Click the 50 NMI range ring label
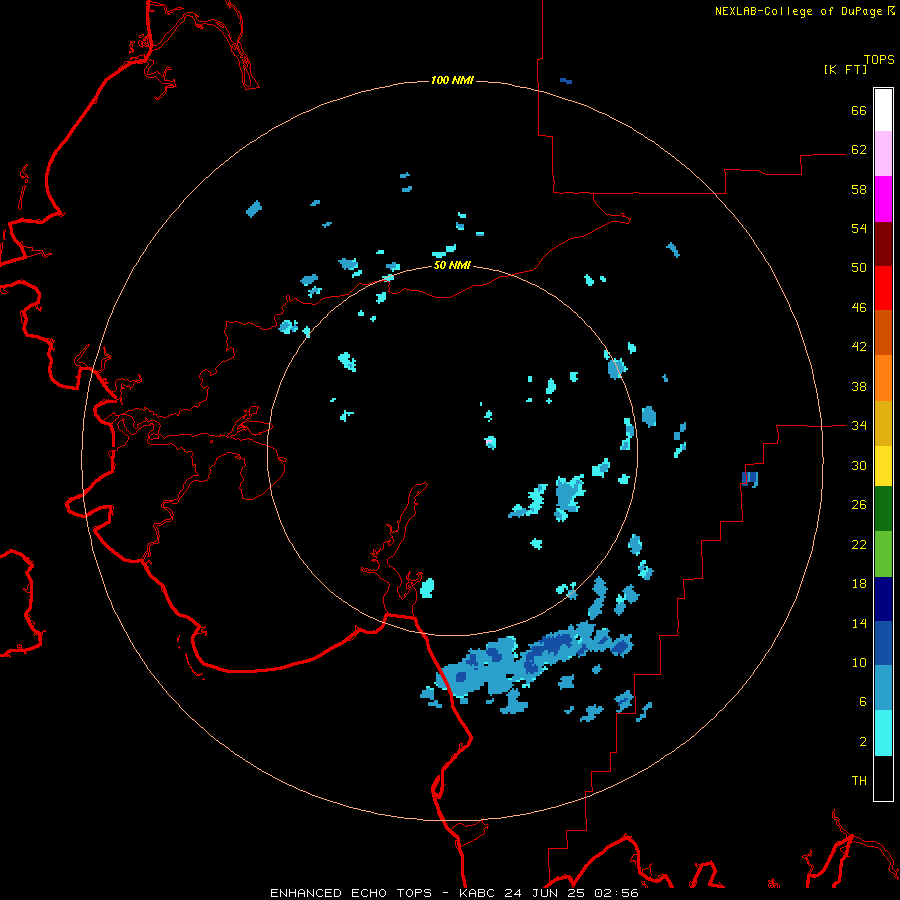This screenshot has width=900, height=900. [x=452, y=265]
